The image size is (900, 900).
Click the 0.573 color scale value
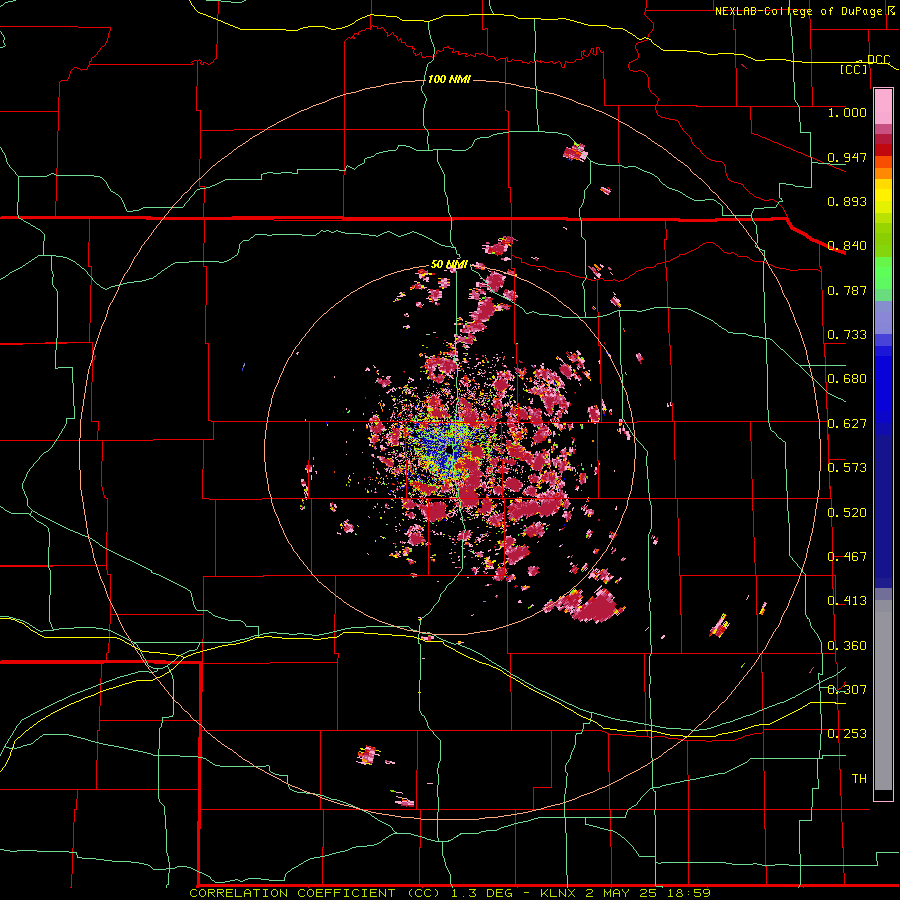click(847, 468)
